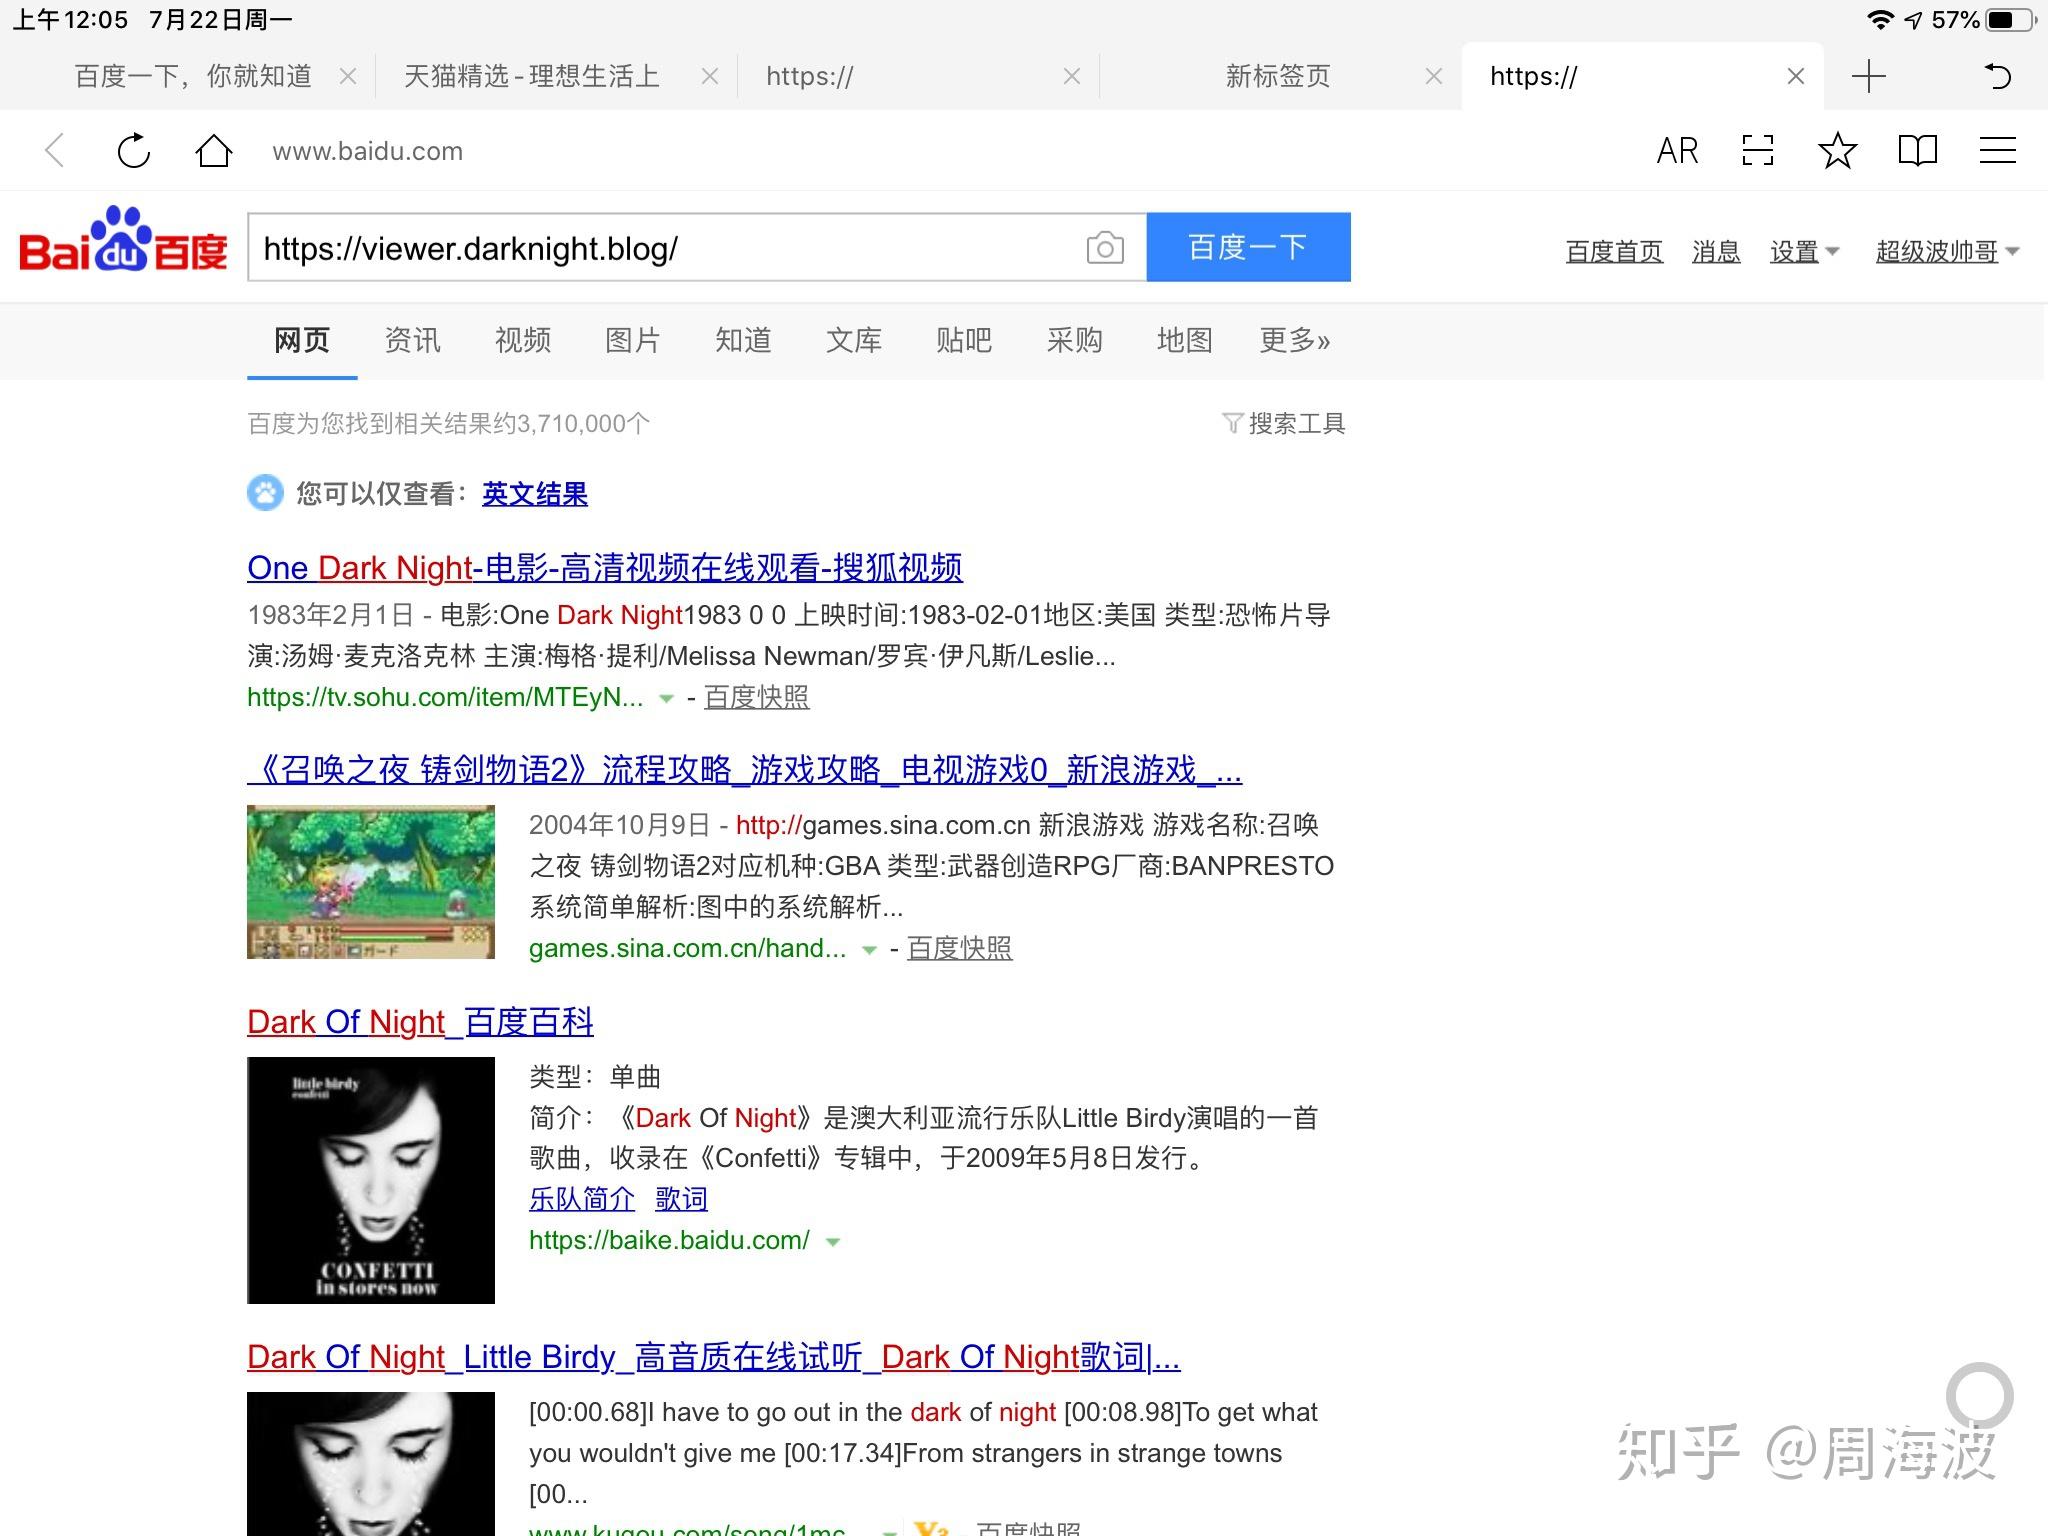Click the paw icon beside 您可以仅查看
Screen dimensions: 2048x1536
point(265,493)
